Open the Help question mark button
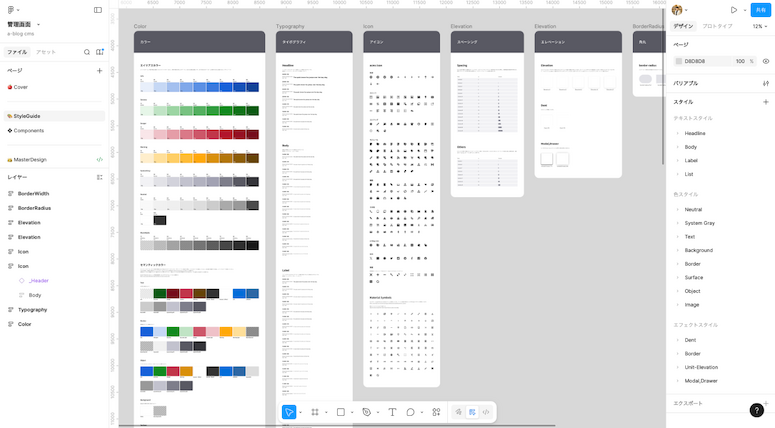 [757, 410]
